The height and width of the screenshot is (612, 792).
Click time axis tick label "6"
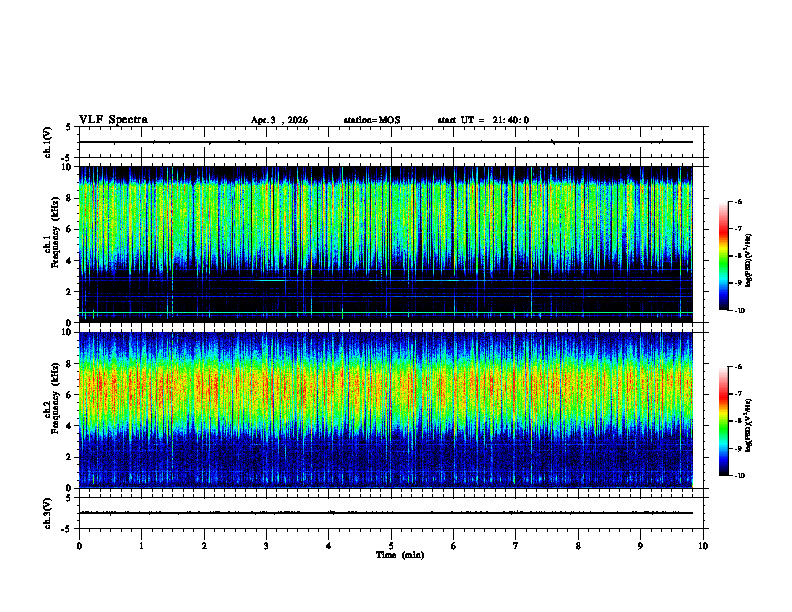click(x=454, y=546)
